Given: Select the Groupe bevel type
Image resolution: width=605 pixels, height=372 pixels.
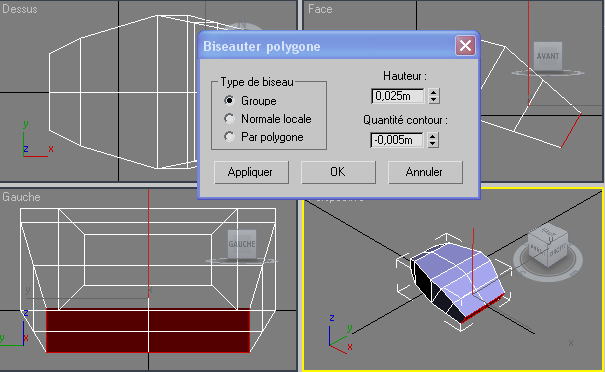Looking at the screenshot, I should [230, 101].
